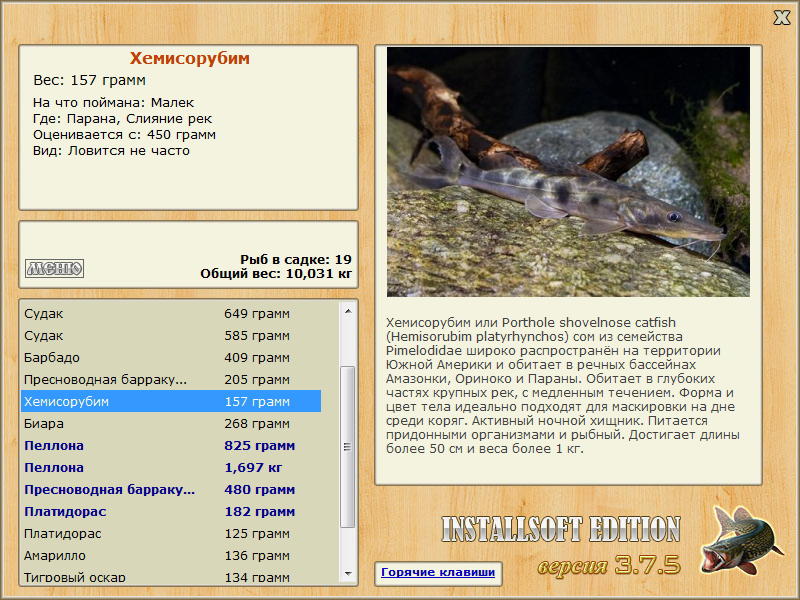Select the Пеллона 1,697 кг entry
Viewport: 800px width, 600px height.
171,467
